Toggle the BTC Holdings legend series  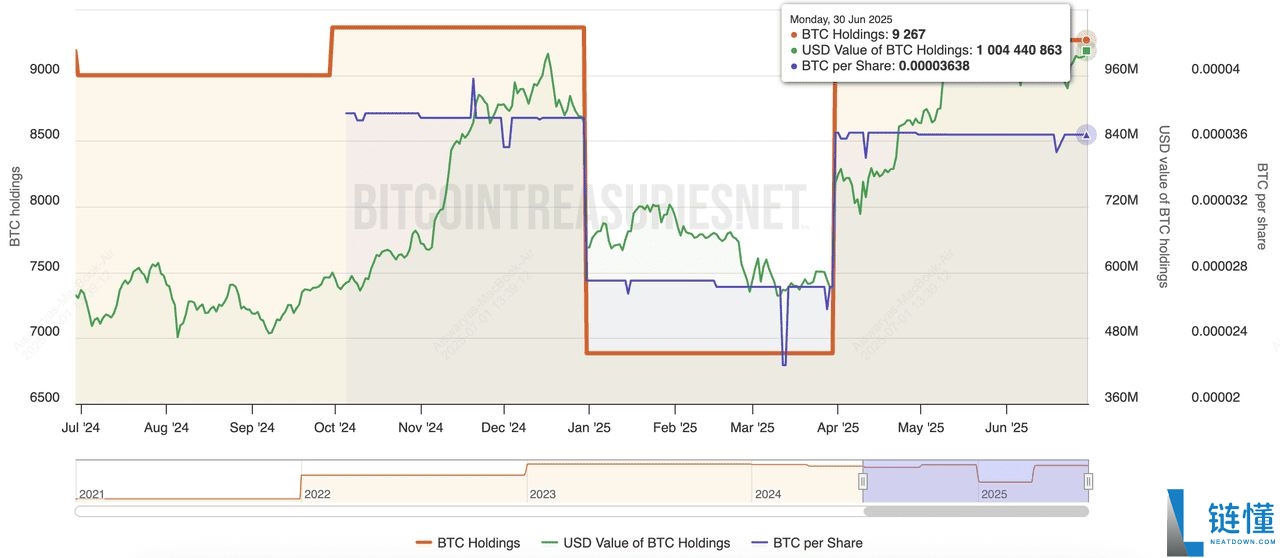pyautogui.click(x=468, y=543)
